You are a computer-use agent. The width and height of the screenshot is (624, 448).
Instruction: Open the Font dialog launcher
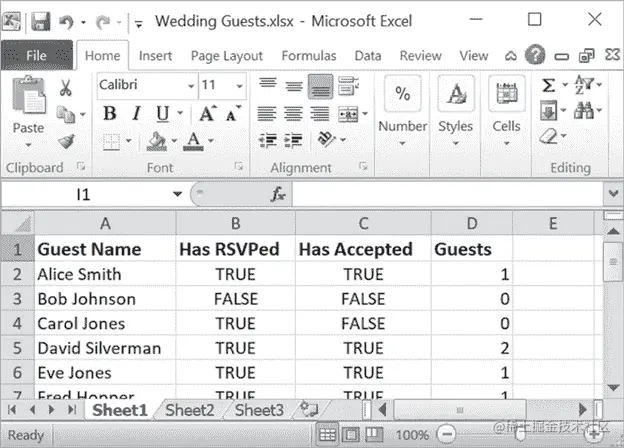(238, 166)
